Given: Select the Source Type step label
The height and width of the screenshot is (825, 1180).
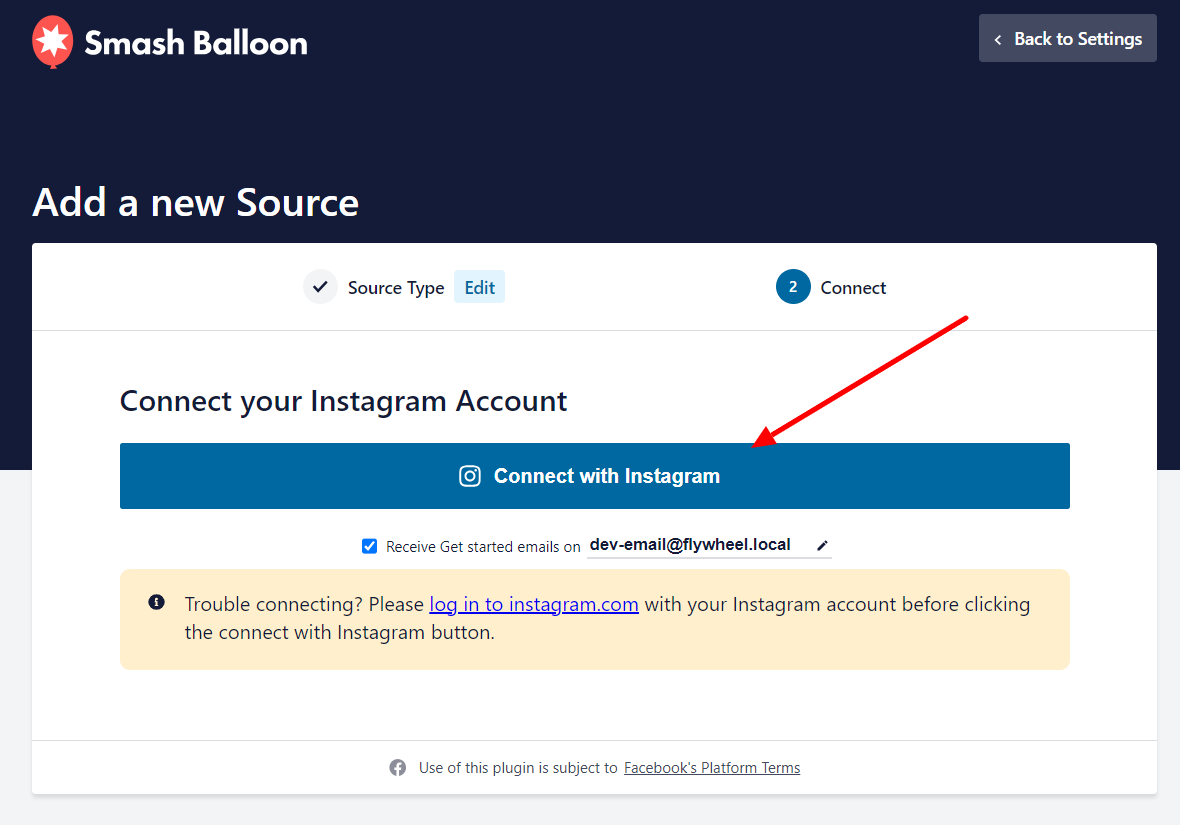Looking at the screenshot, I should tap(396, 288).
